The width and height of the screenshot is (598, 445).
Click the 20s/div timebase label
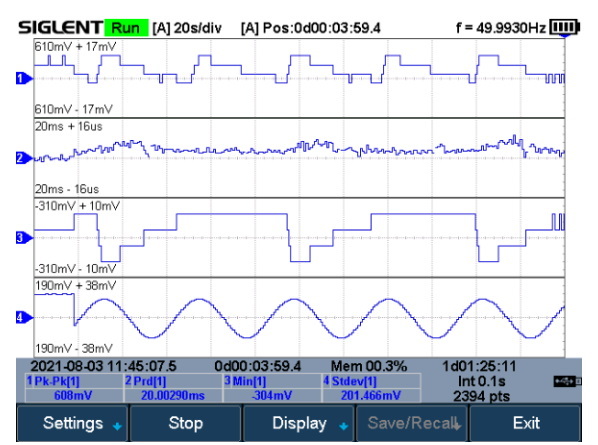tap(187, 28)
